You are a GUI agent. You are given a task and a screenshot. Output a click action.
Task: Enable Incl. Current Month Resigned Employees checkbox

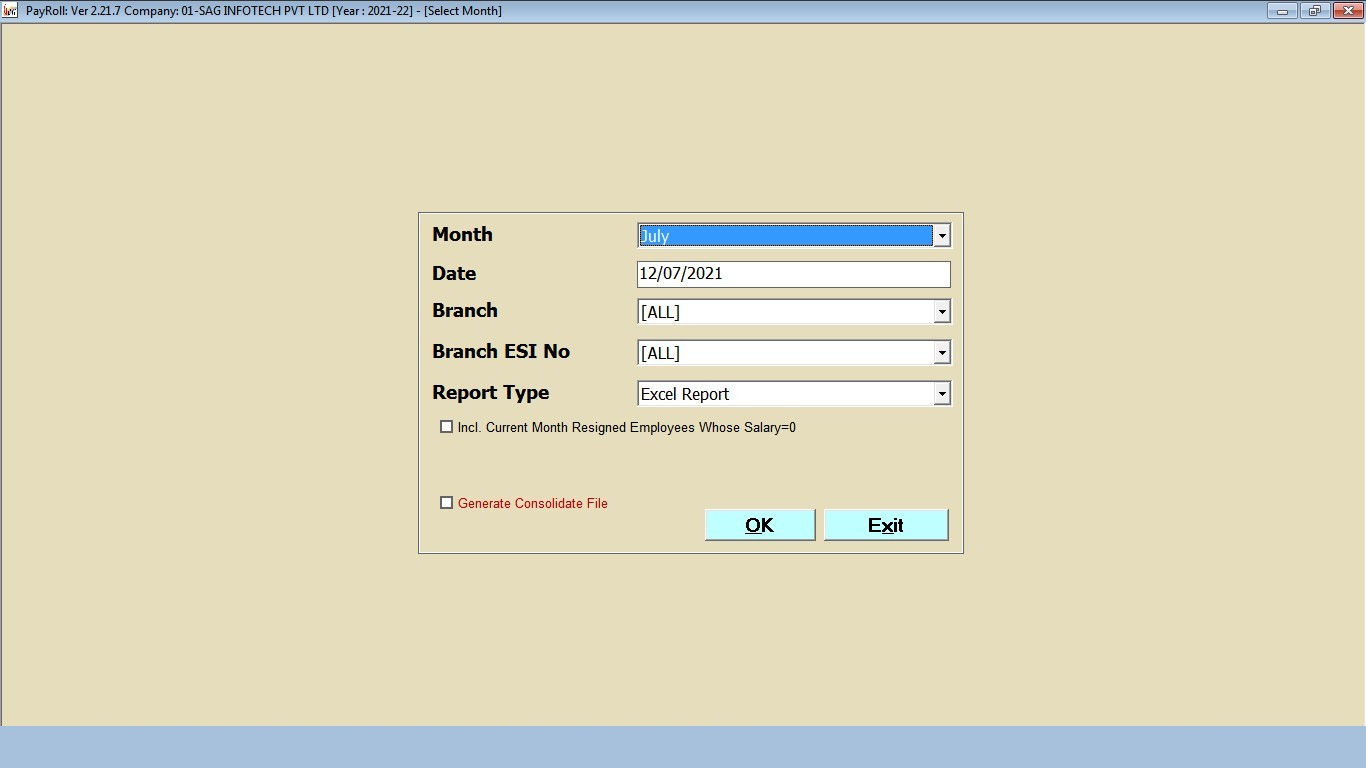(x=447, y=427)
